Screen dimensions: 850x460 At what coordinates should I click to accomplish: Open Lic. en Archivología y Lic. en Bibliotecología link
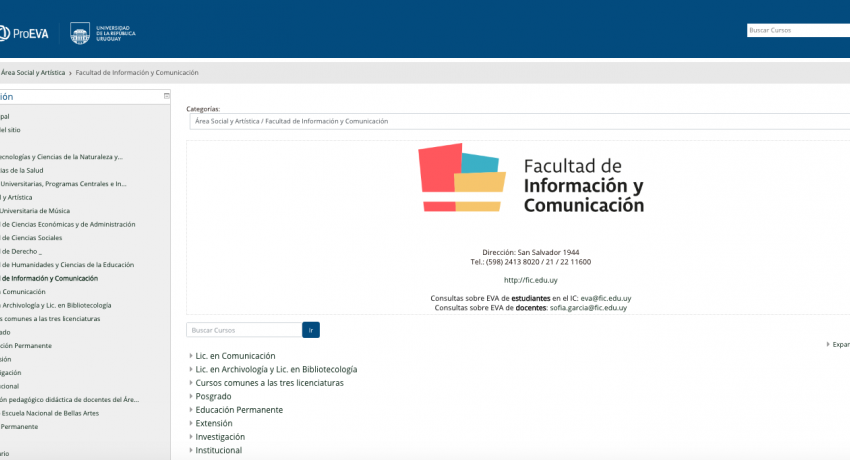[x=276, y=370]
